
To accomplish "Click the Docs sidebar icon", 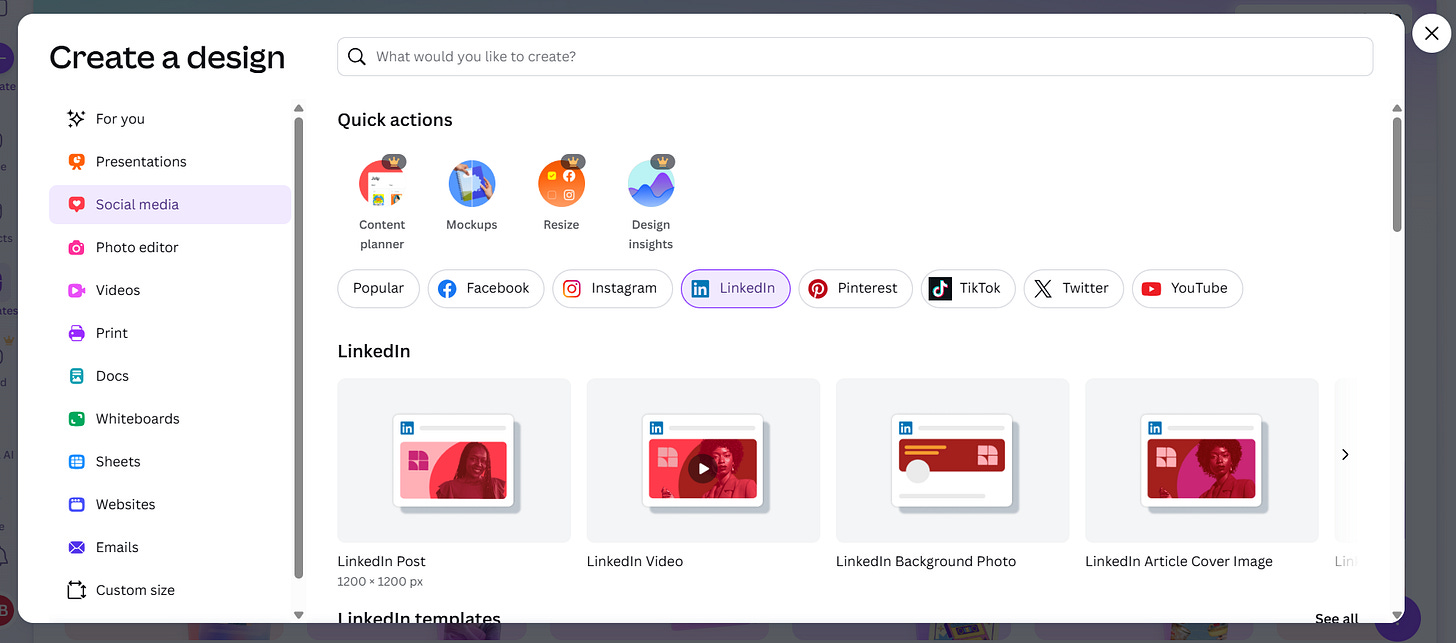I will point(76,376).
